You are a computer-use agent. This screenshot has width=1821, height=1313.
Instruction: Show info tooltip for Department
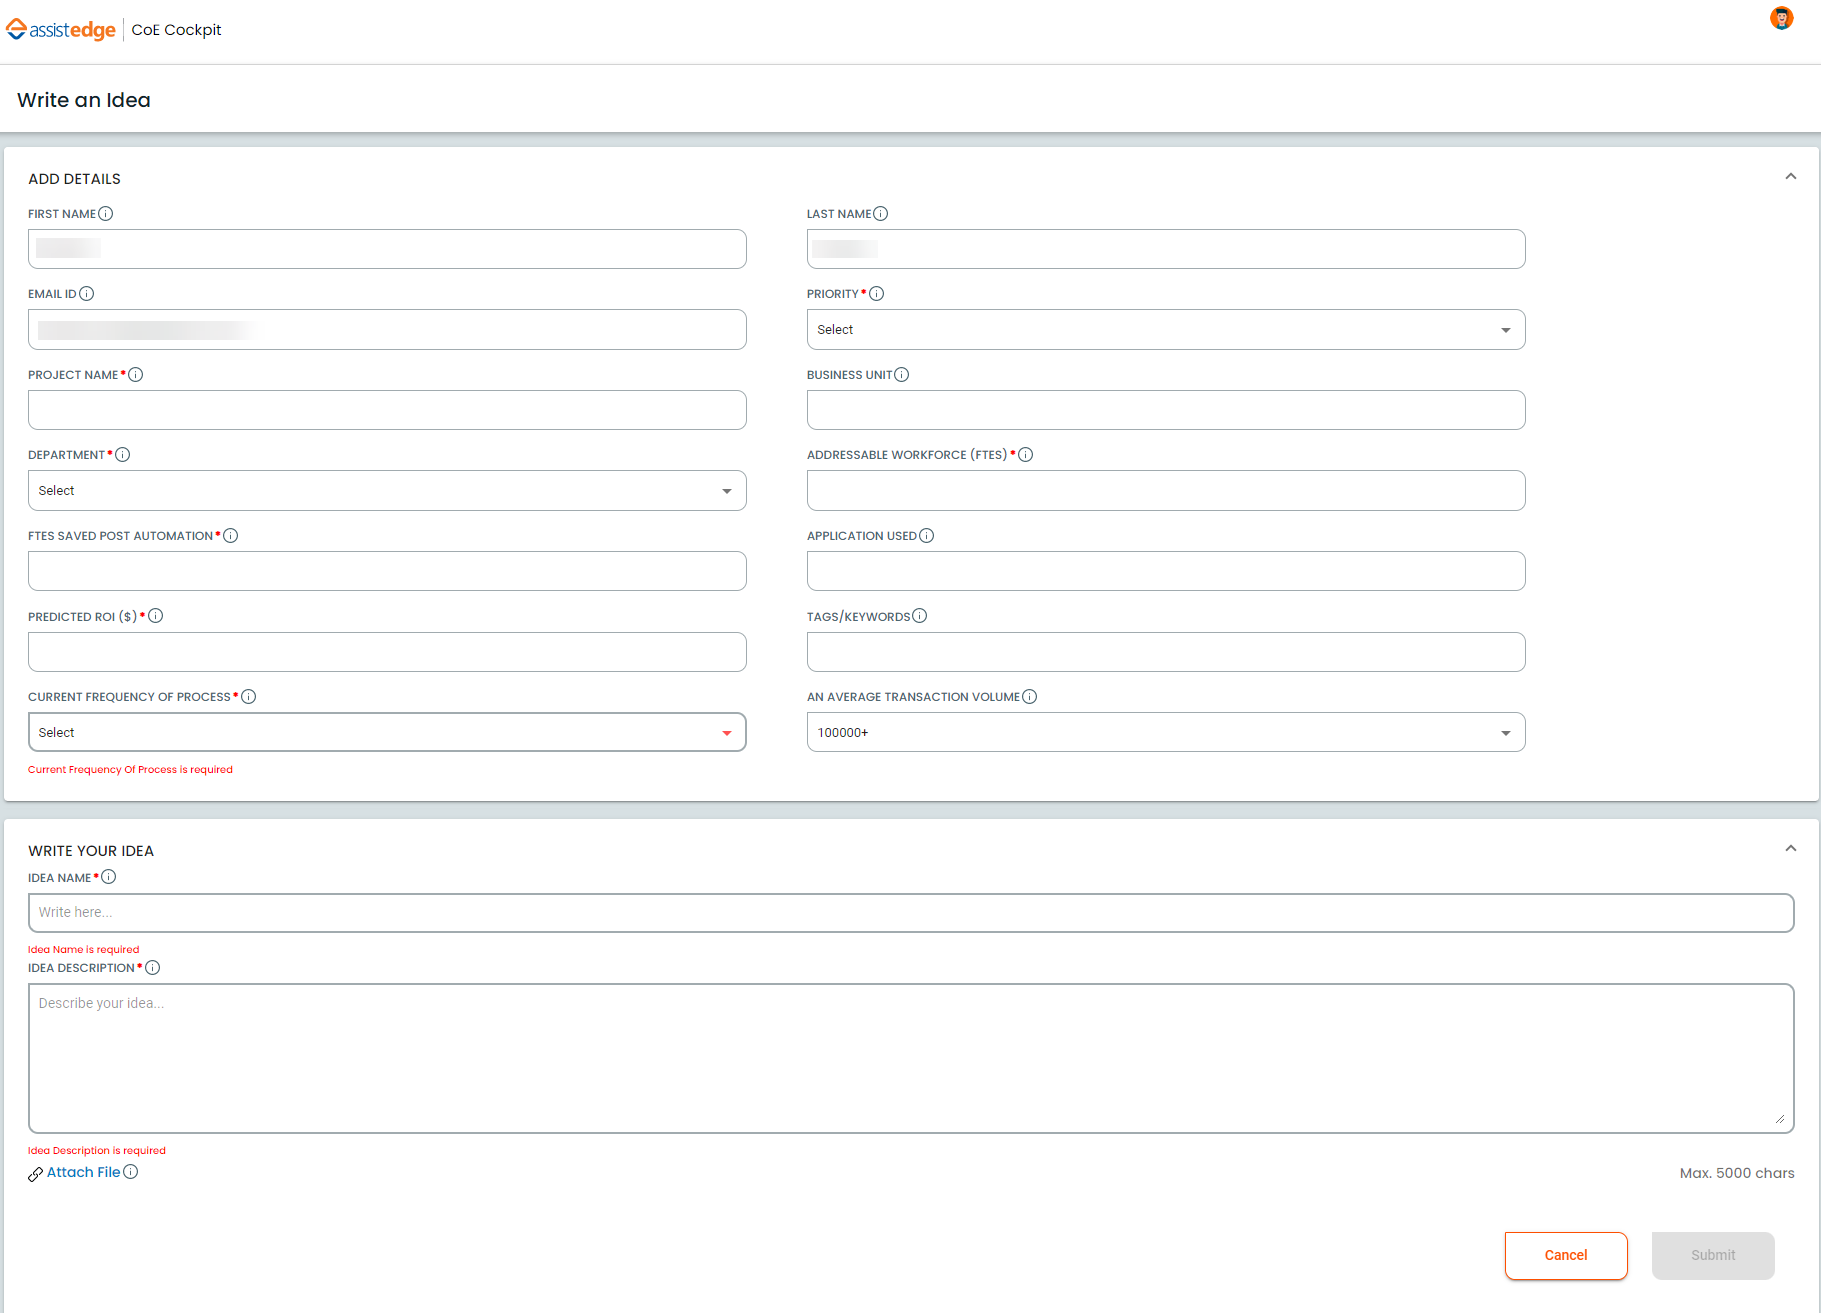point(123,455)
